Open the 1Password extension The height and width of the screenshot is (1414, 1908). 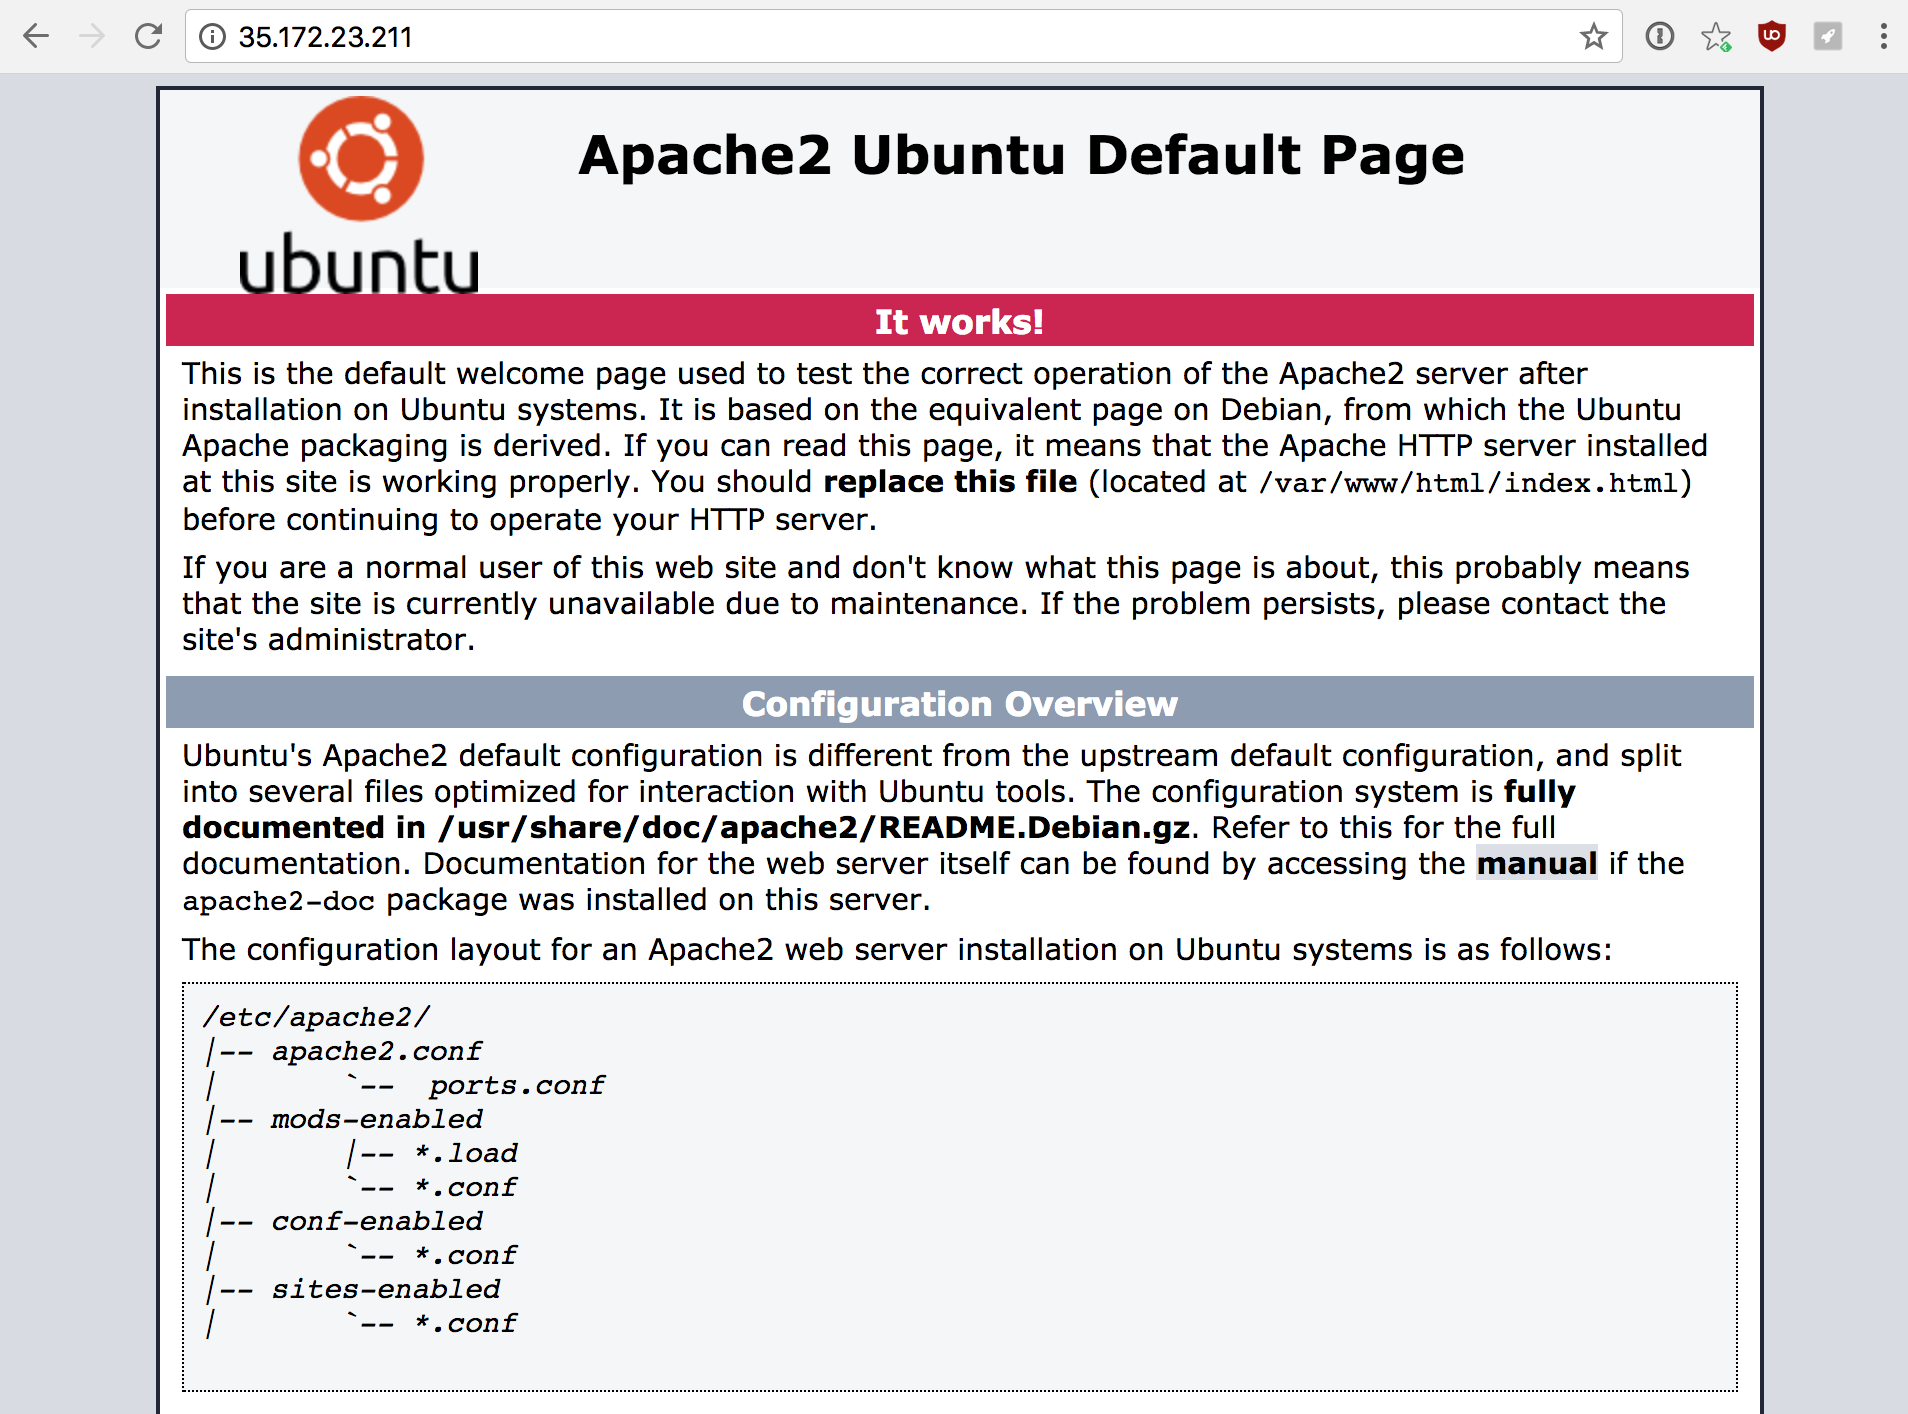pos(1660,37)
